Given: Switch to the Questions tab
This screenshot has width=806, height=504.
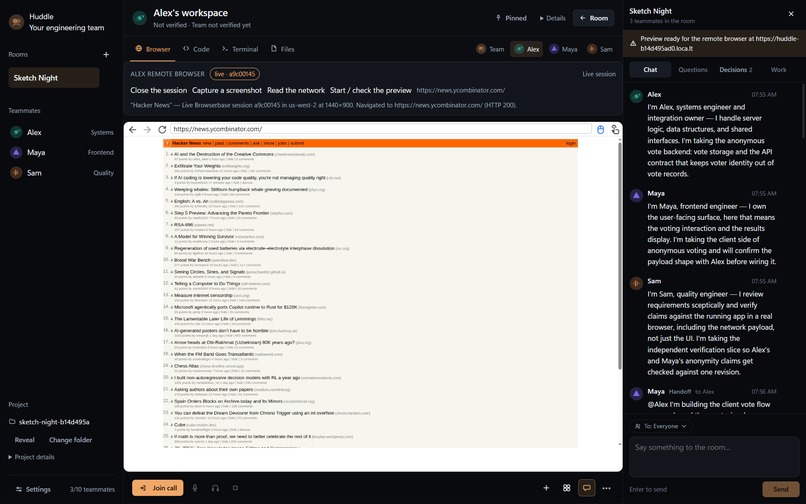Looking at the screenshot, I should [693, 69].
